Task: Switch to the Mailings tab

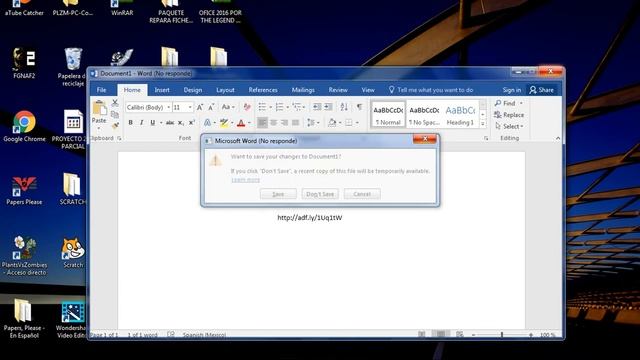Action: tap(303, 90)
